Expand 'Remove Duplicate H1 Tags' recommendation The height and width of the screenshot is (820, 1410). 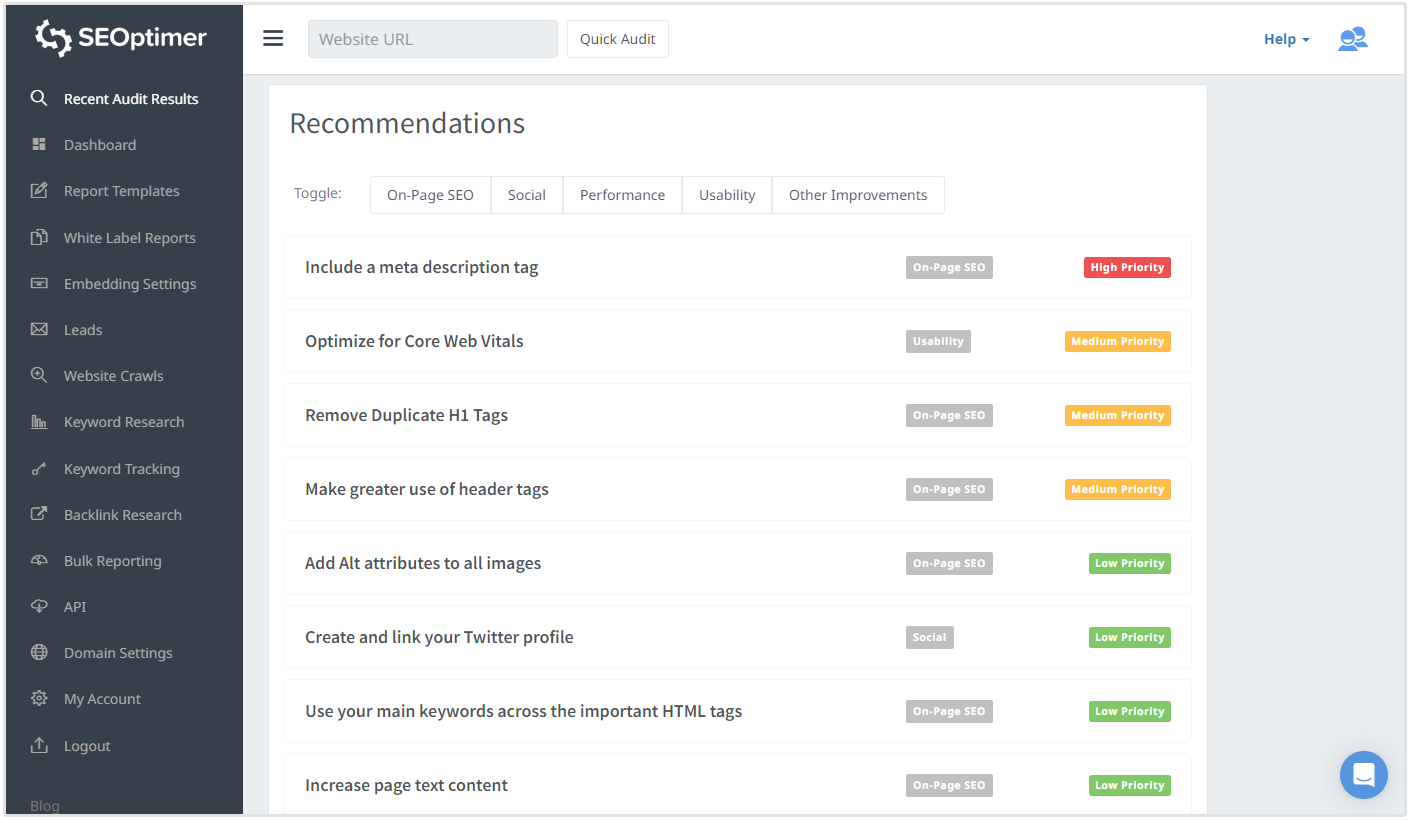tap(406, 415)
